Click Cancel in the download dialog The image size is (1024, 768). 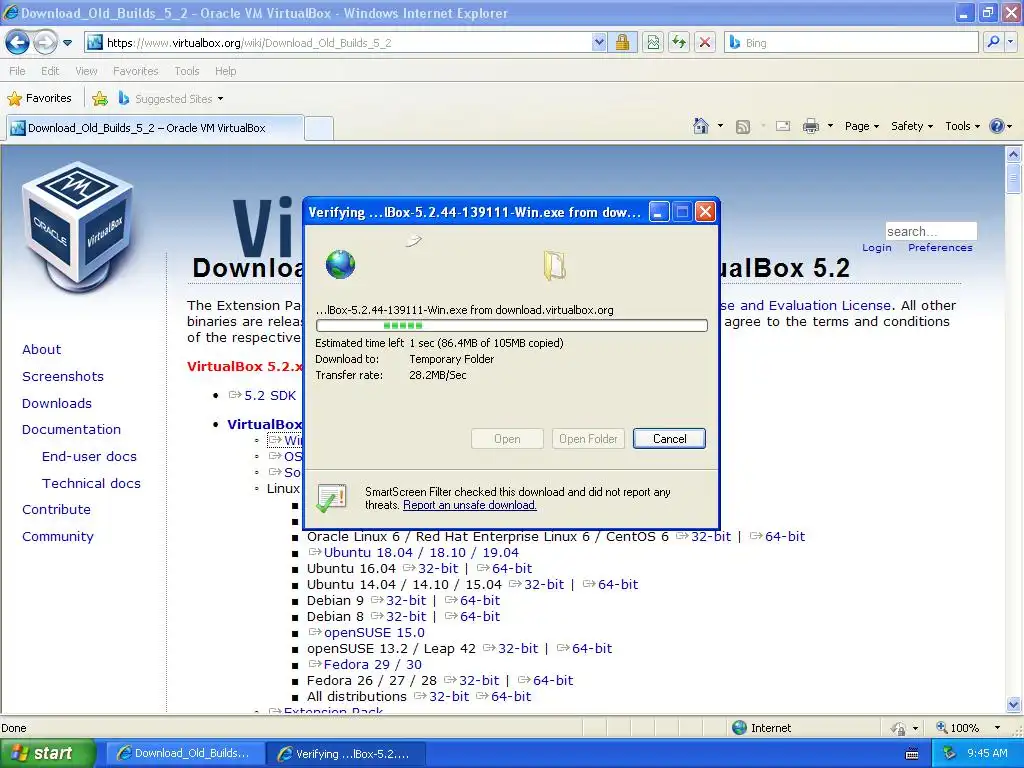click(x=669, y=439)
